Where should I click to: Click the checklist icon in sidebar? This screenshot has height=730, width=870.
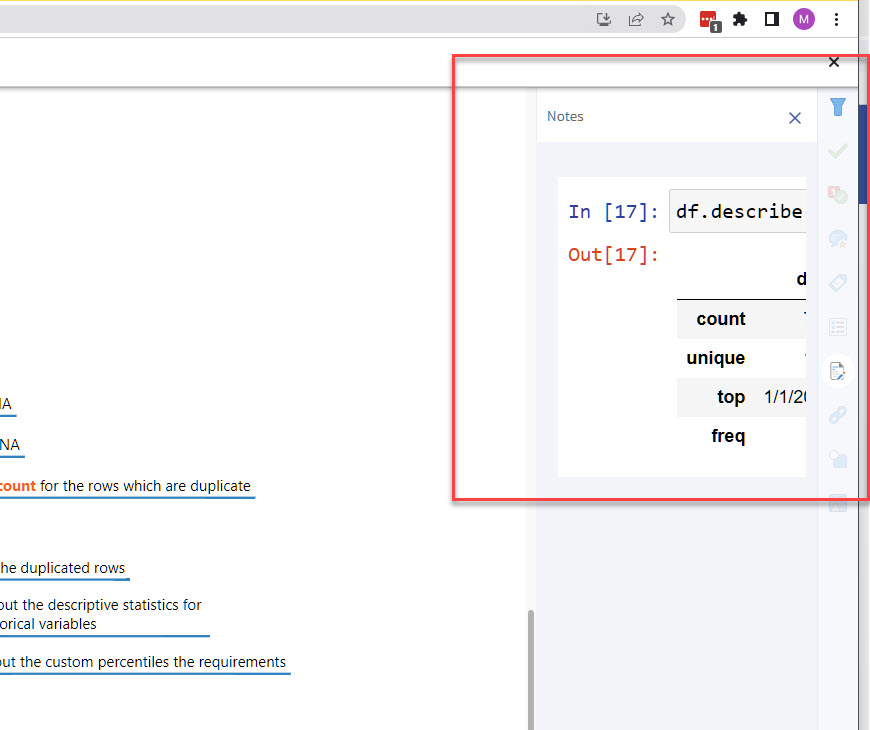(838, 327)
